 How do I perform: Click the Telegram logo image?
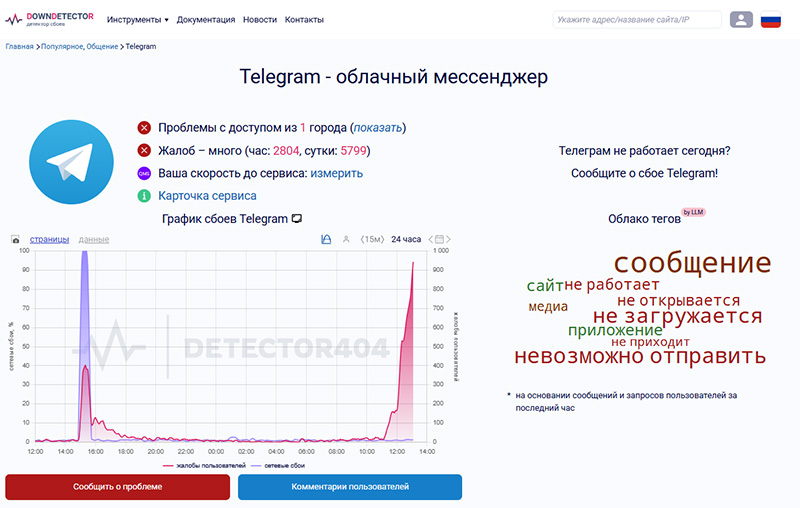[71, 162]
